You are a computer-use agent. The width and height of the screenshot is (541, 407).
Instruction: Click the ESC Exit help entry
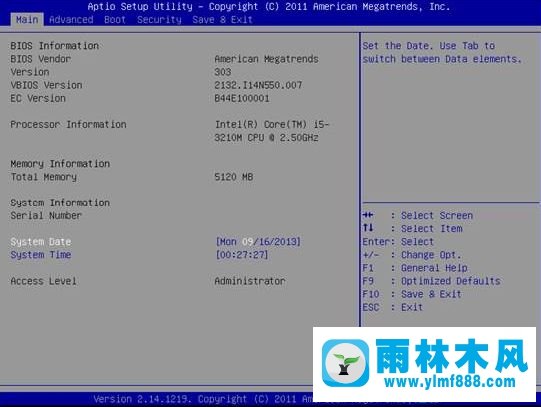[x=392, y=307]
